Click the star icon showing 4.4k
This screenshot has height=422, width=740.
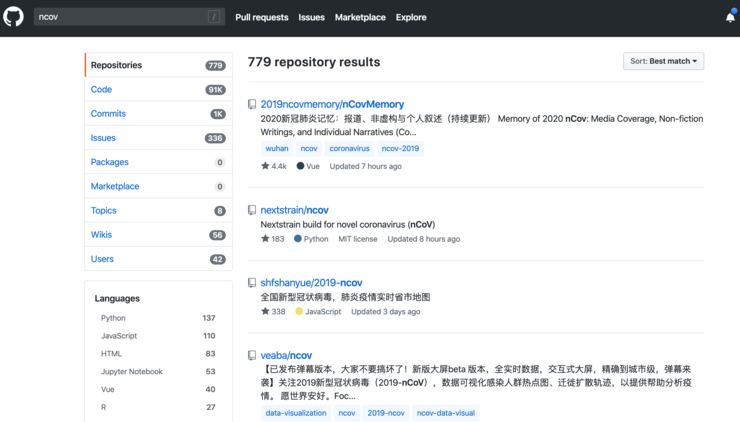pyautogui.click(x=265, y=166)
